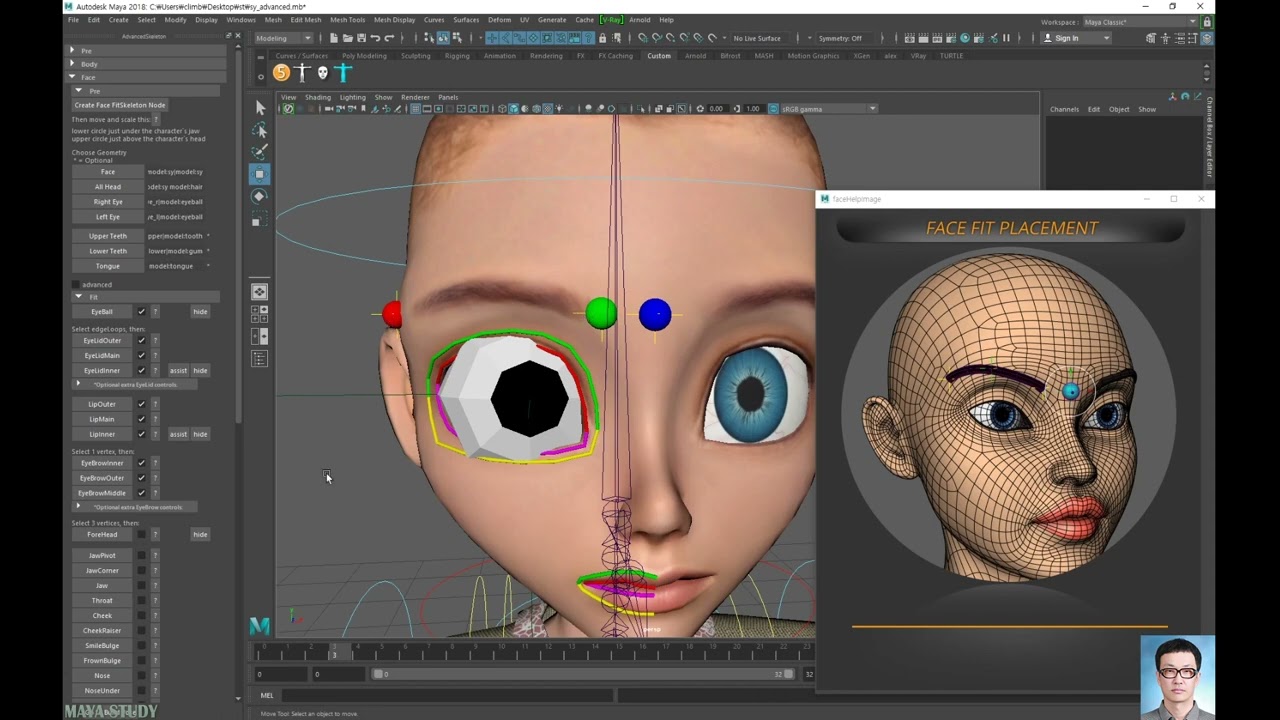Select the blue sphere locator in viewport
The height and width of the screenshot is (720, 1280).
click(x=655, y=314)
